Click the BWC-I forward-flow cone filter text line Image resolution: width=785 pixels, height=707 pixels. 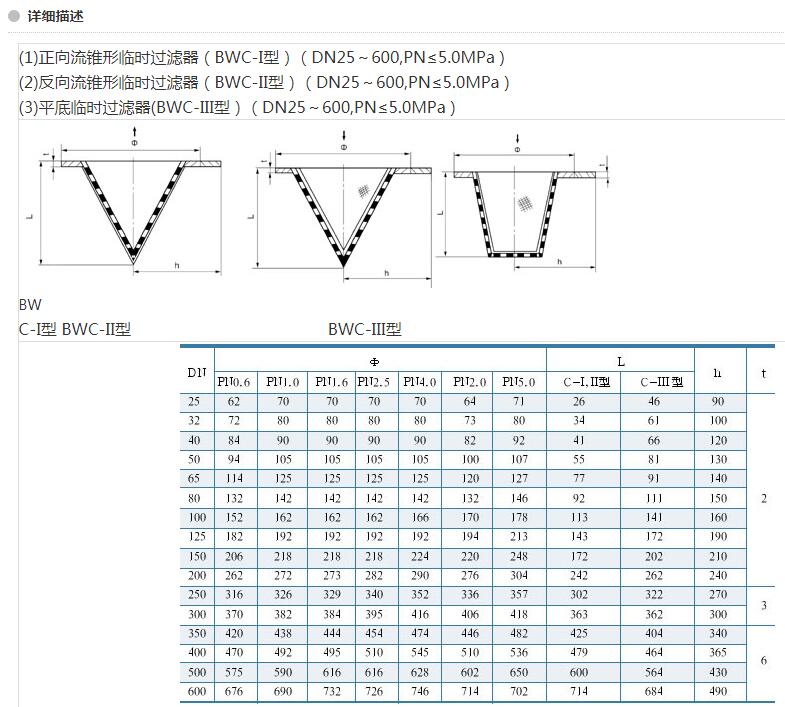[262, 57]
